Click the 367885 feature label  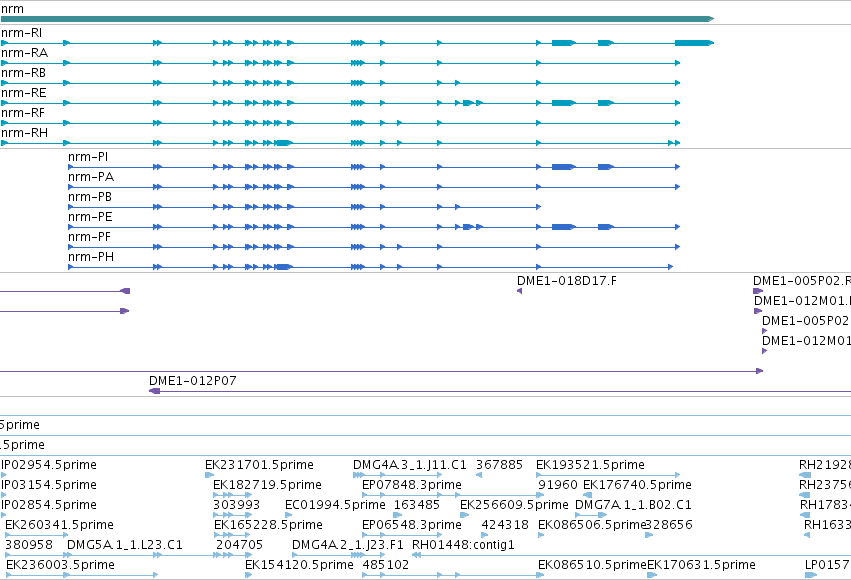(499, 465)
